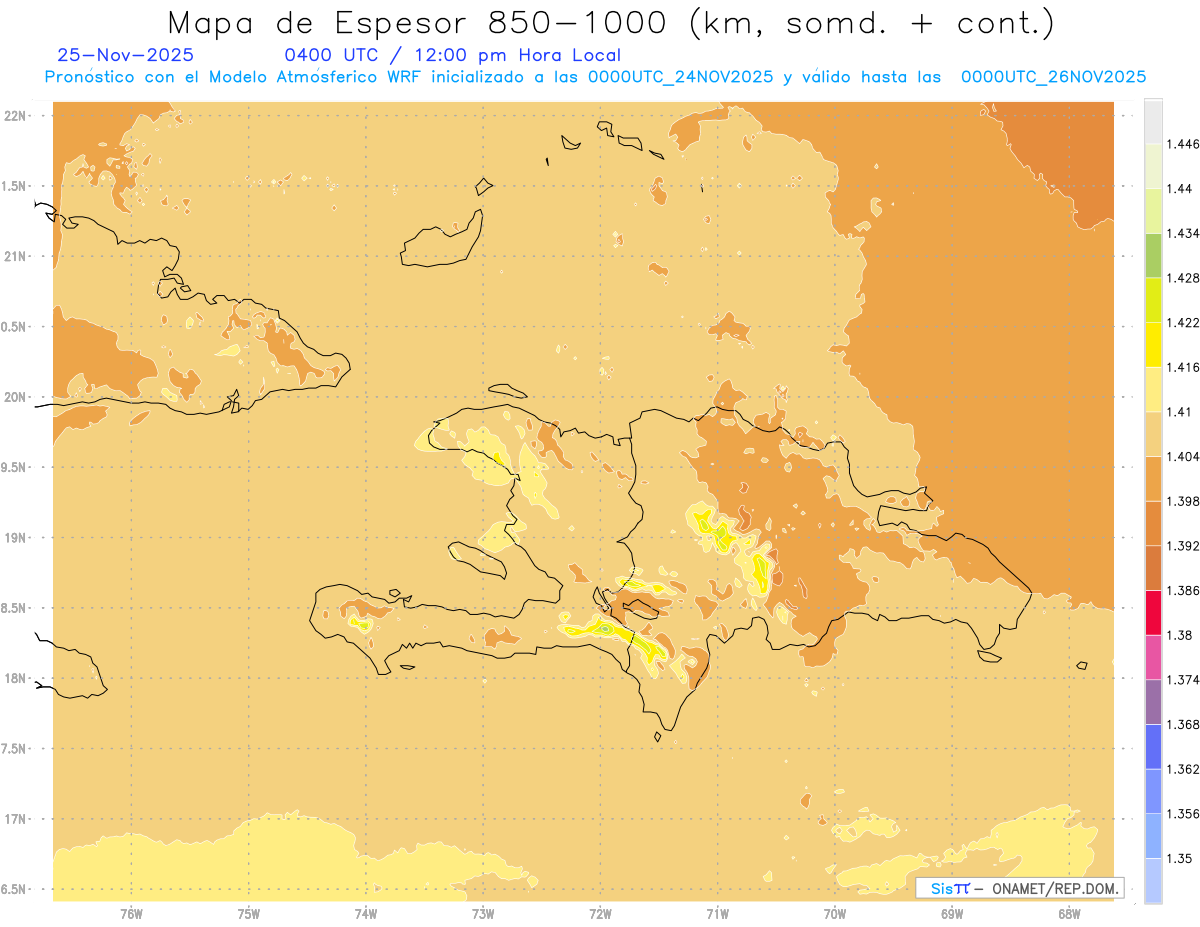Click the '1.35' colorbar value
1200x927 pixels.
1179,858
